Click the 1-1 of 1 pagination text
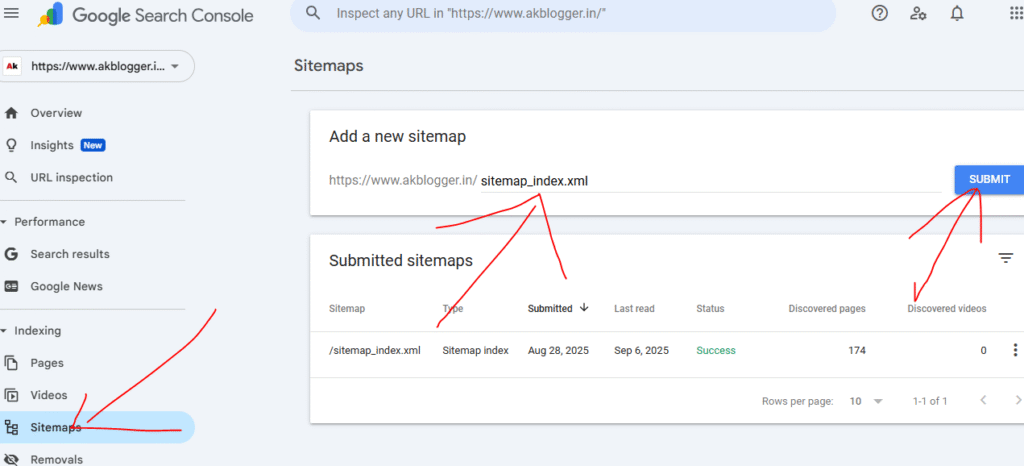Screen dimensions: 1024x466 click(x=930, y=401)
